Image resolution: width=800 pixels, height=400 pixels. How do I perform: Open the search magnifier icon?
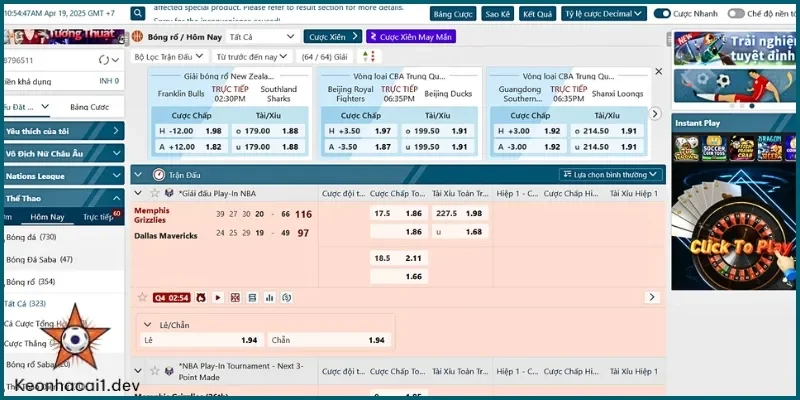click(138, 13)
